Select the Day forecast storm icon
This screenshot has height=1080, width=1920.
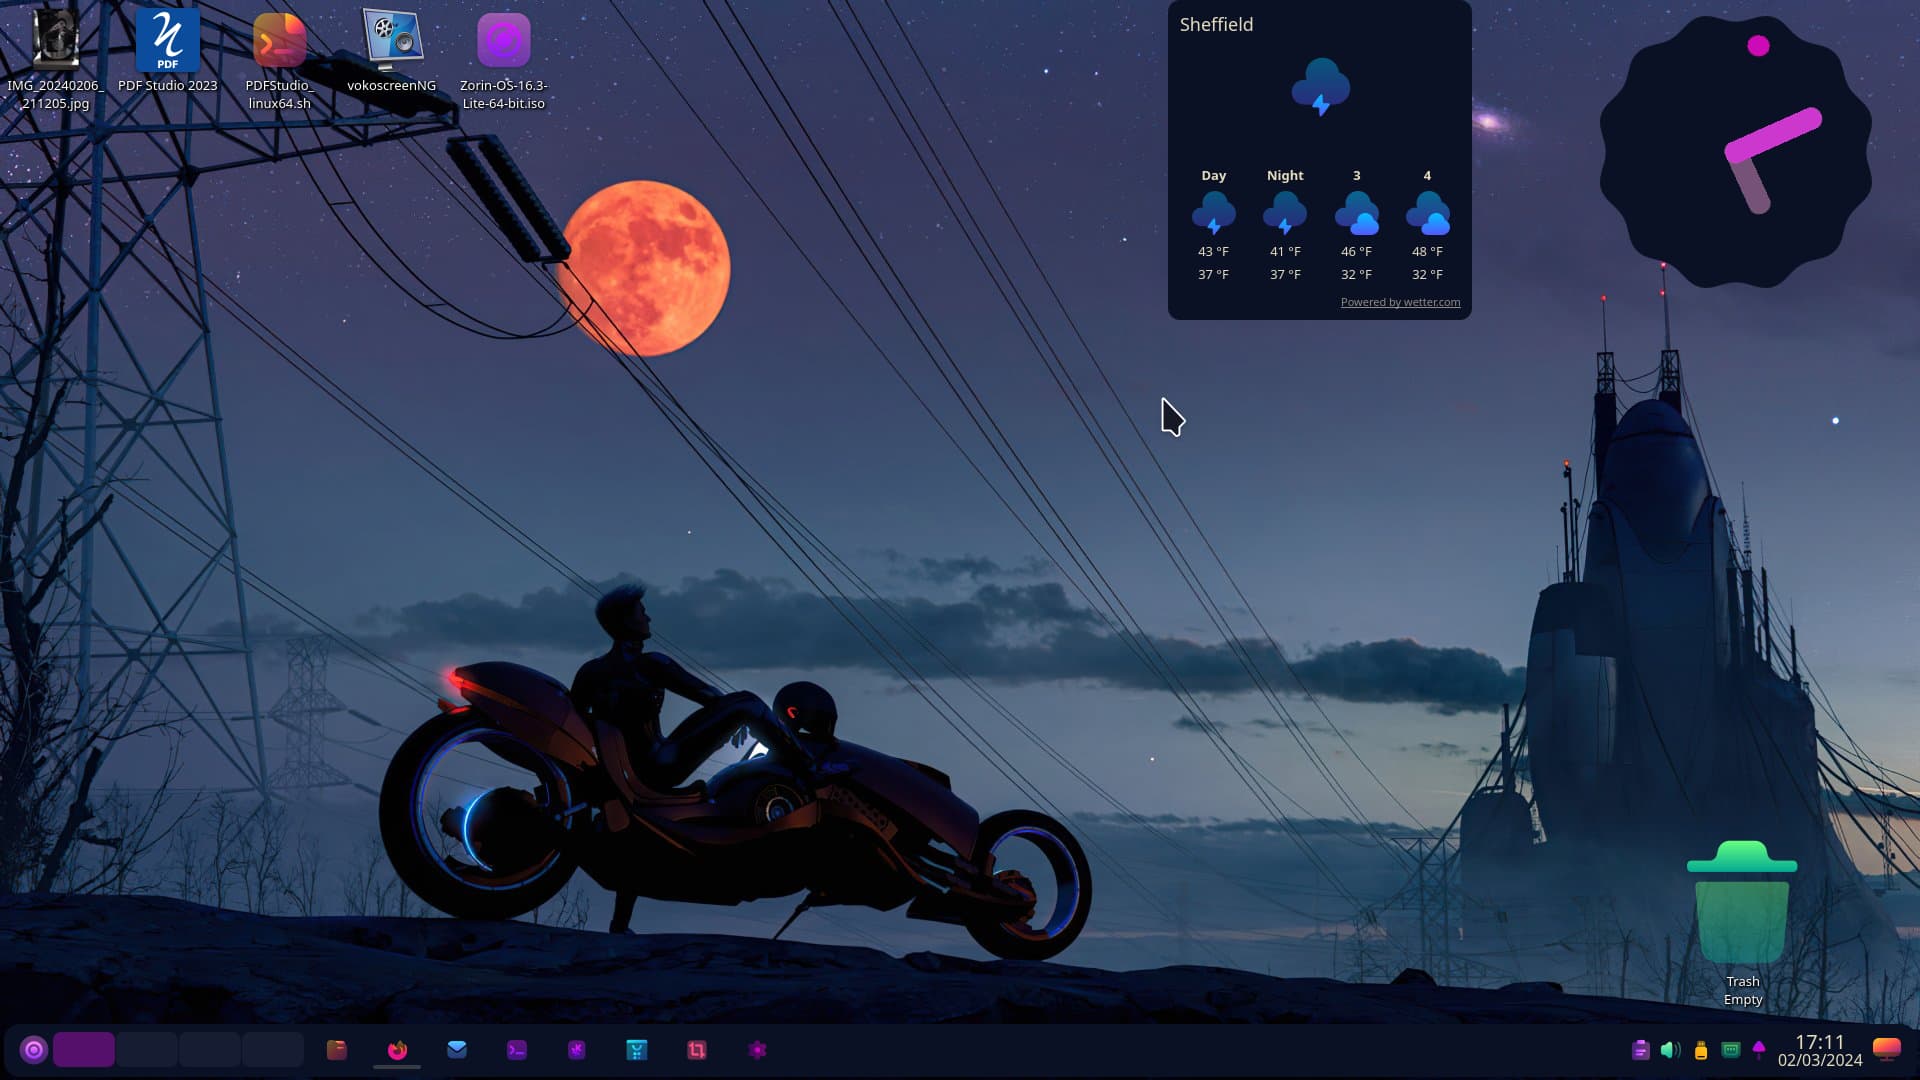tap(1213, 213)
